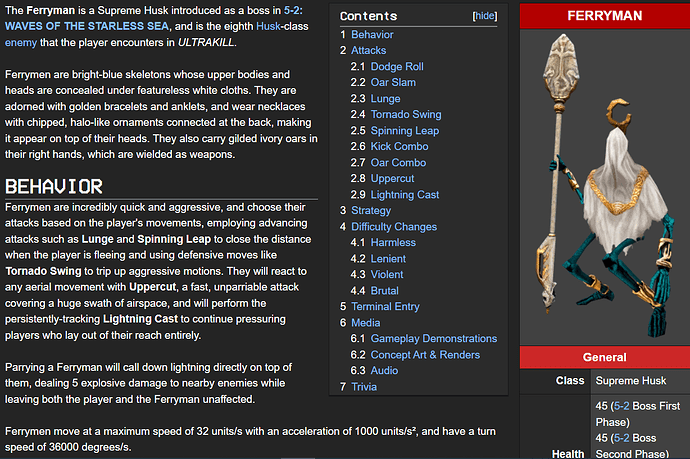Click the FERRYMAN infobox title

point(605,16)
